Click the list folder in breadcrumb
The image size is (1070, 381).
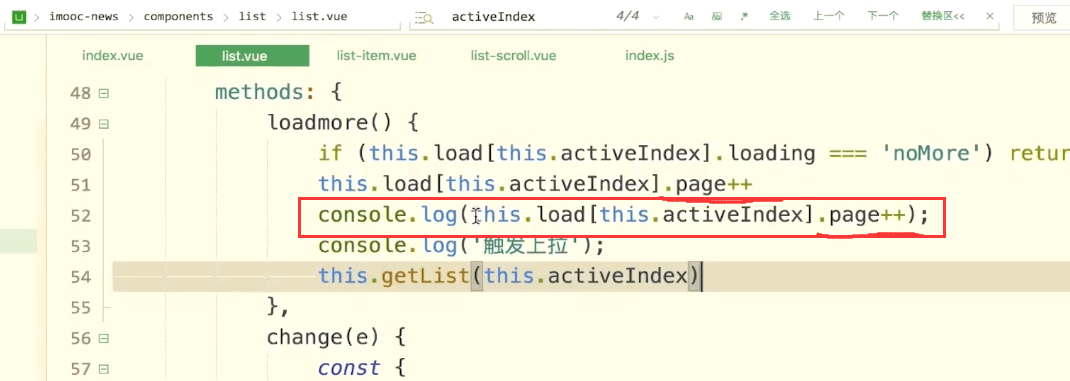[x=252, y=16]
